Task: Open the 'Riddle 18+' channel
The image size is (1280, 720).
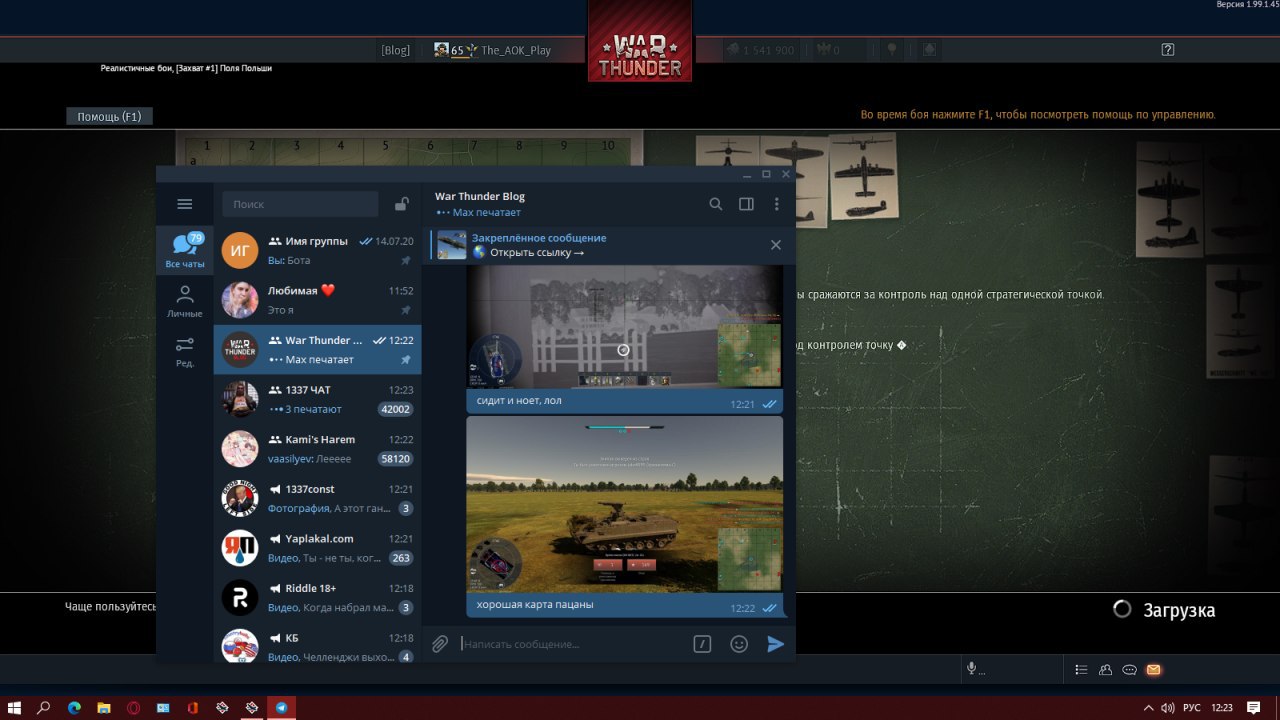Action: point(318,598)
